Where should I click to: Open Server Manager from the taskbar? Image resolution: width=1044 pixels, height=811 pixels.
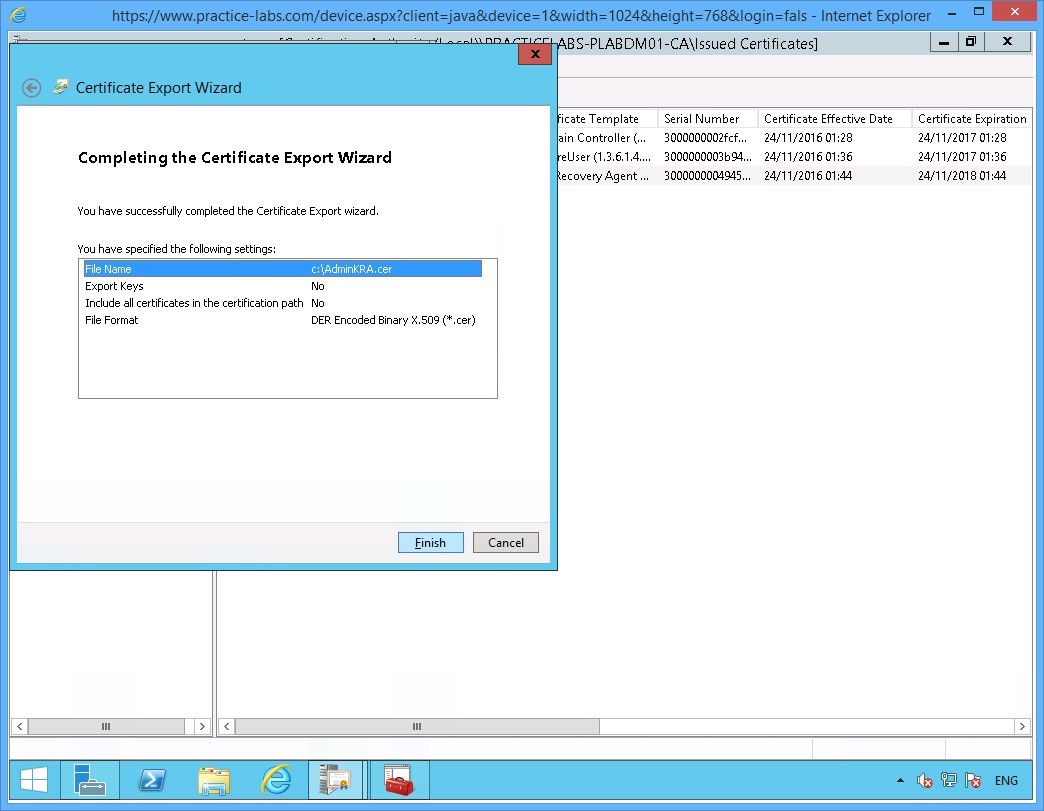89,780
